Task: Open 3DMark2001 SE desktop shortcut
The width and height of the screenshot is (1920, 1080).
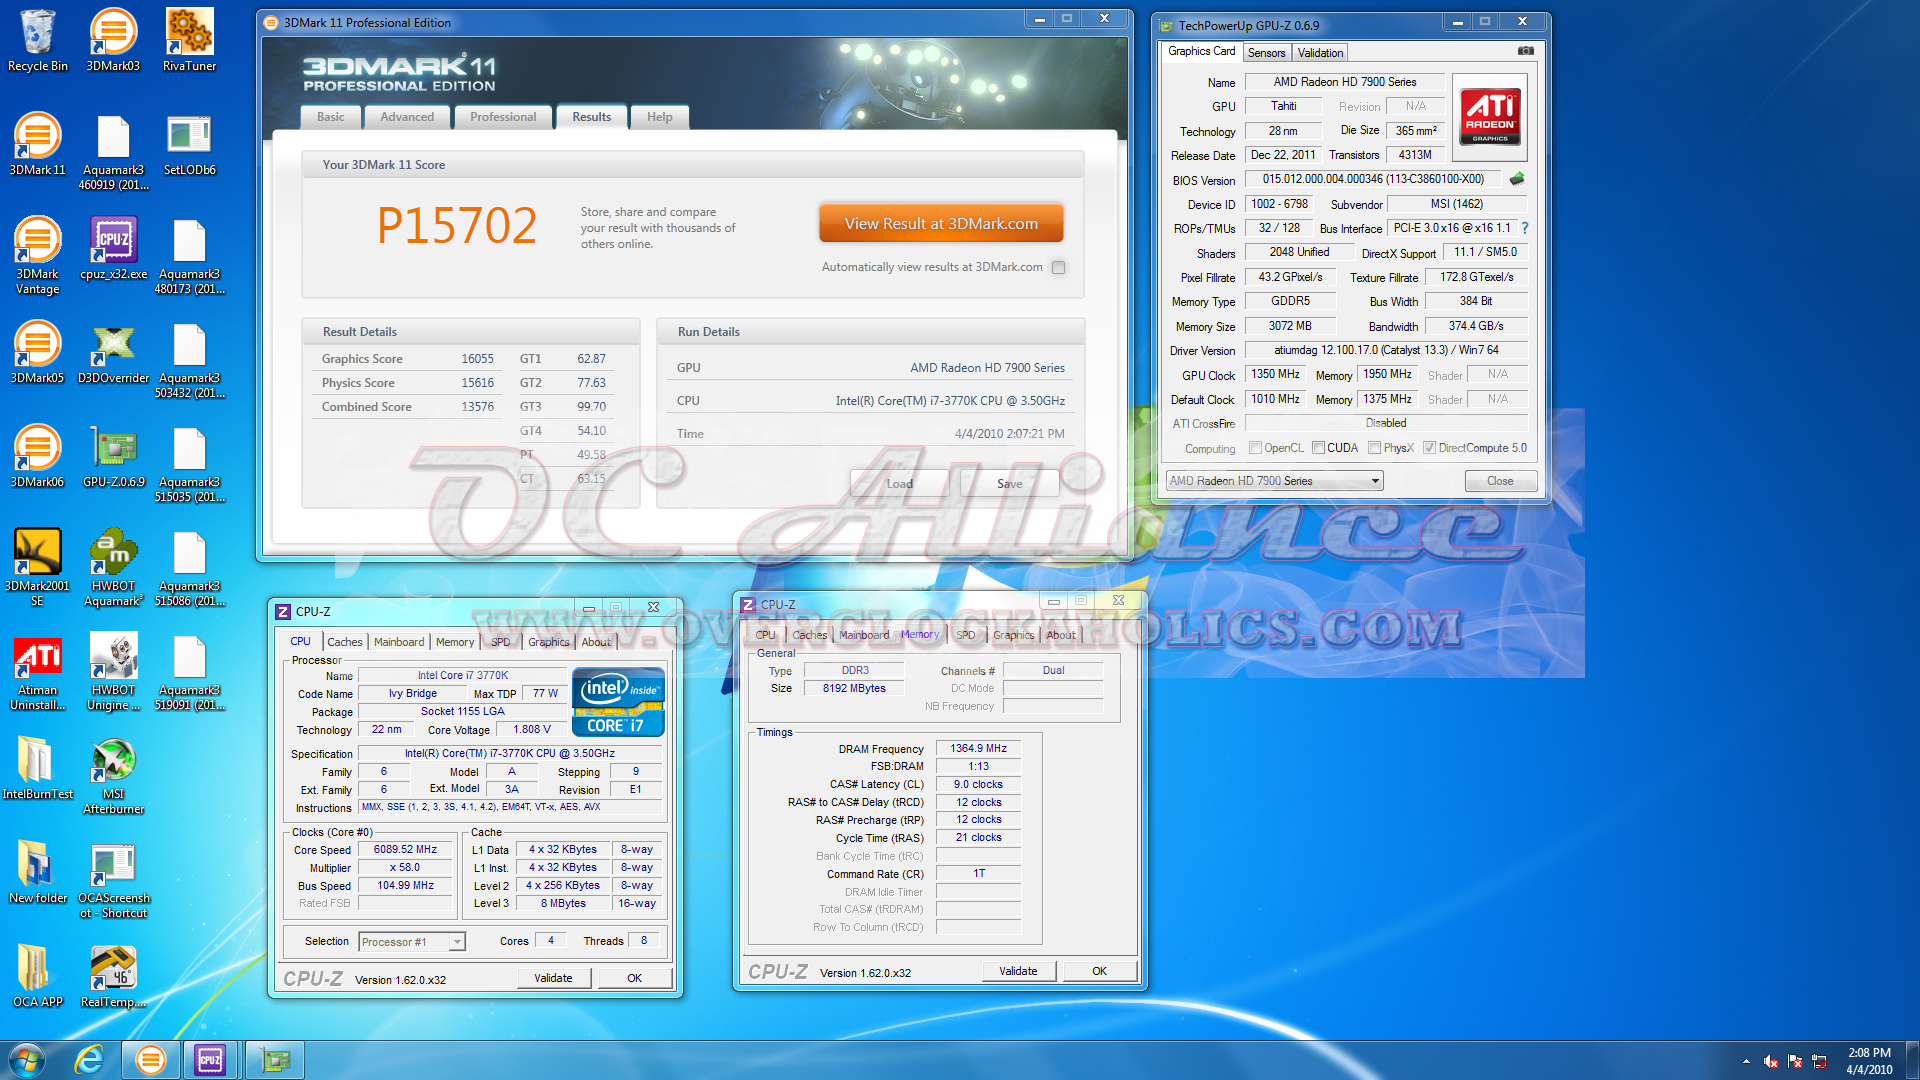Action: pyautogui.click(x=37, y=568)
